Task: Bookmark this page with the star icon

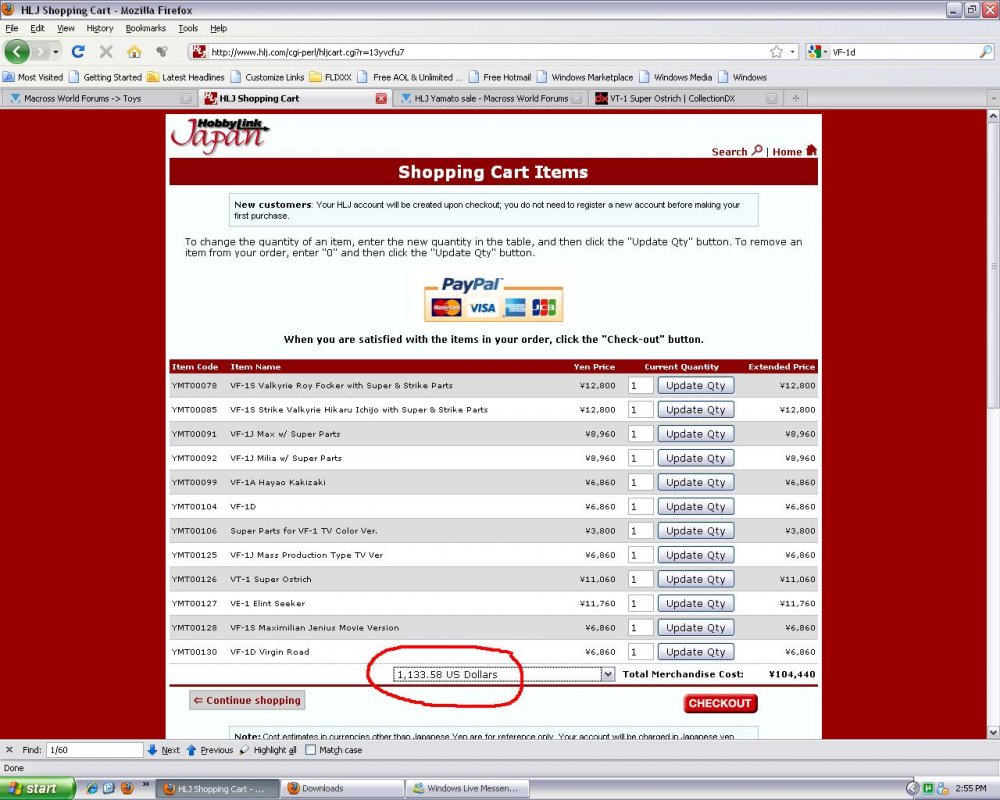Action: tap(776, 52)
